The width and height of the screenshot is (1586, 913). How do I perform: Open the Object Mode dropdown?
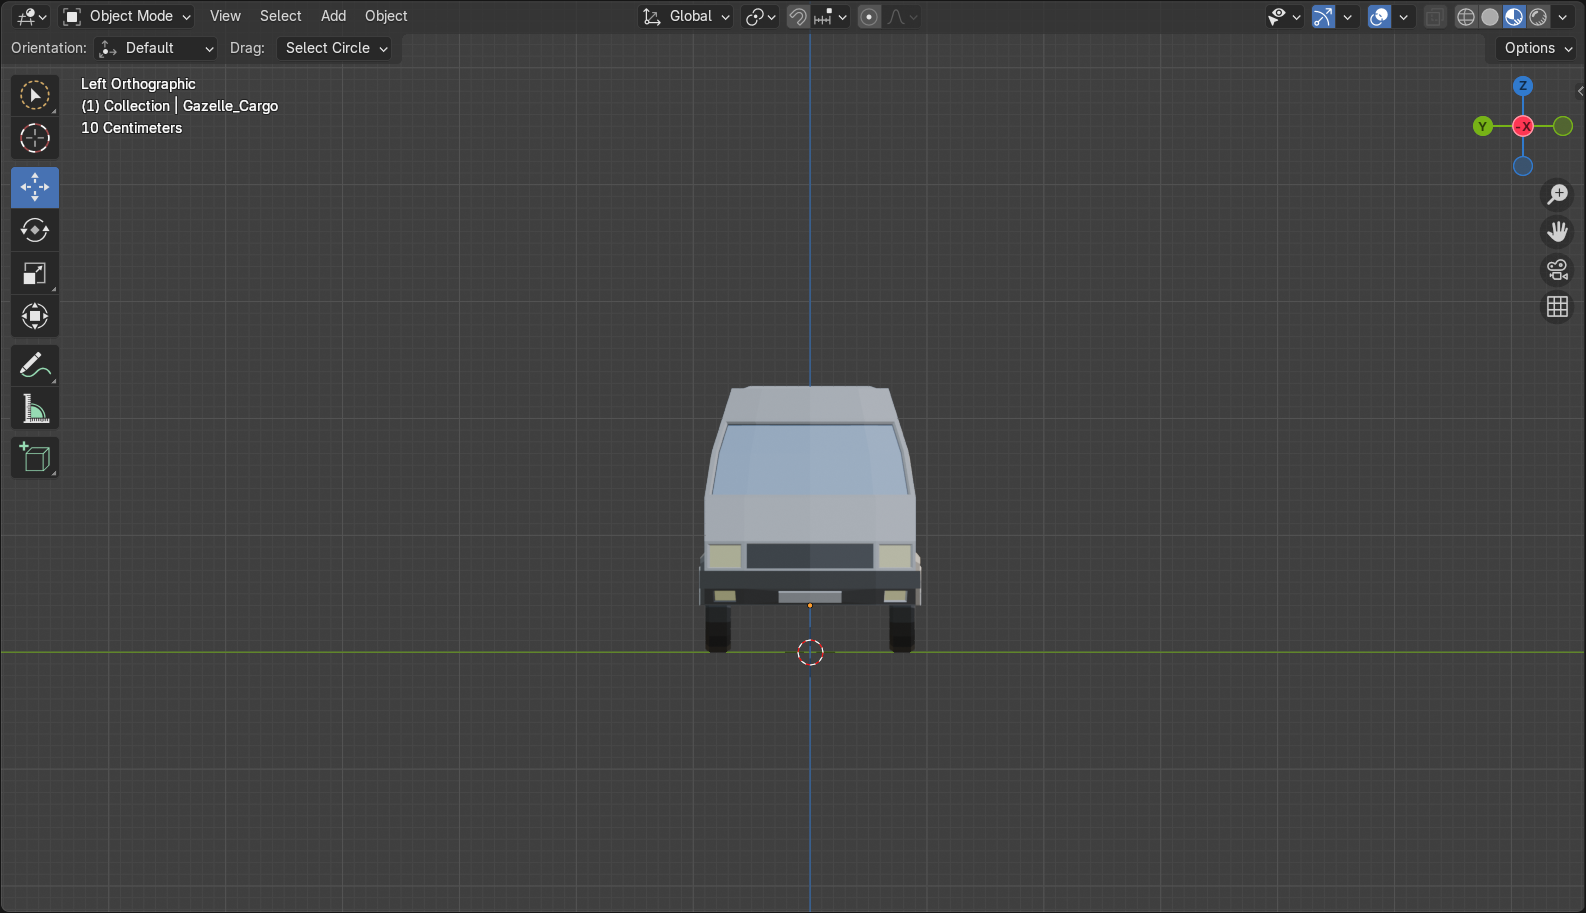(126, 16)
